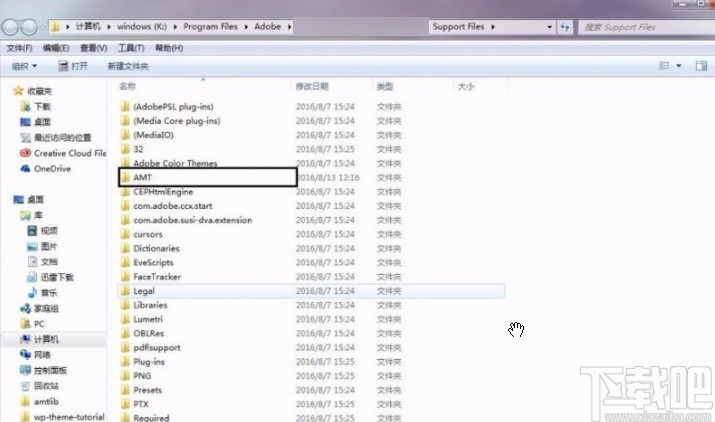Click windows (K:) in the breadcrumb path

click(141, 26)
